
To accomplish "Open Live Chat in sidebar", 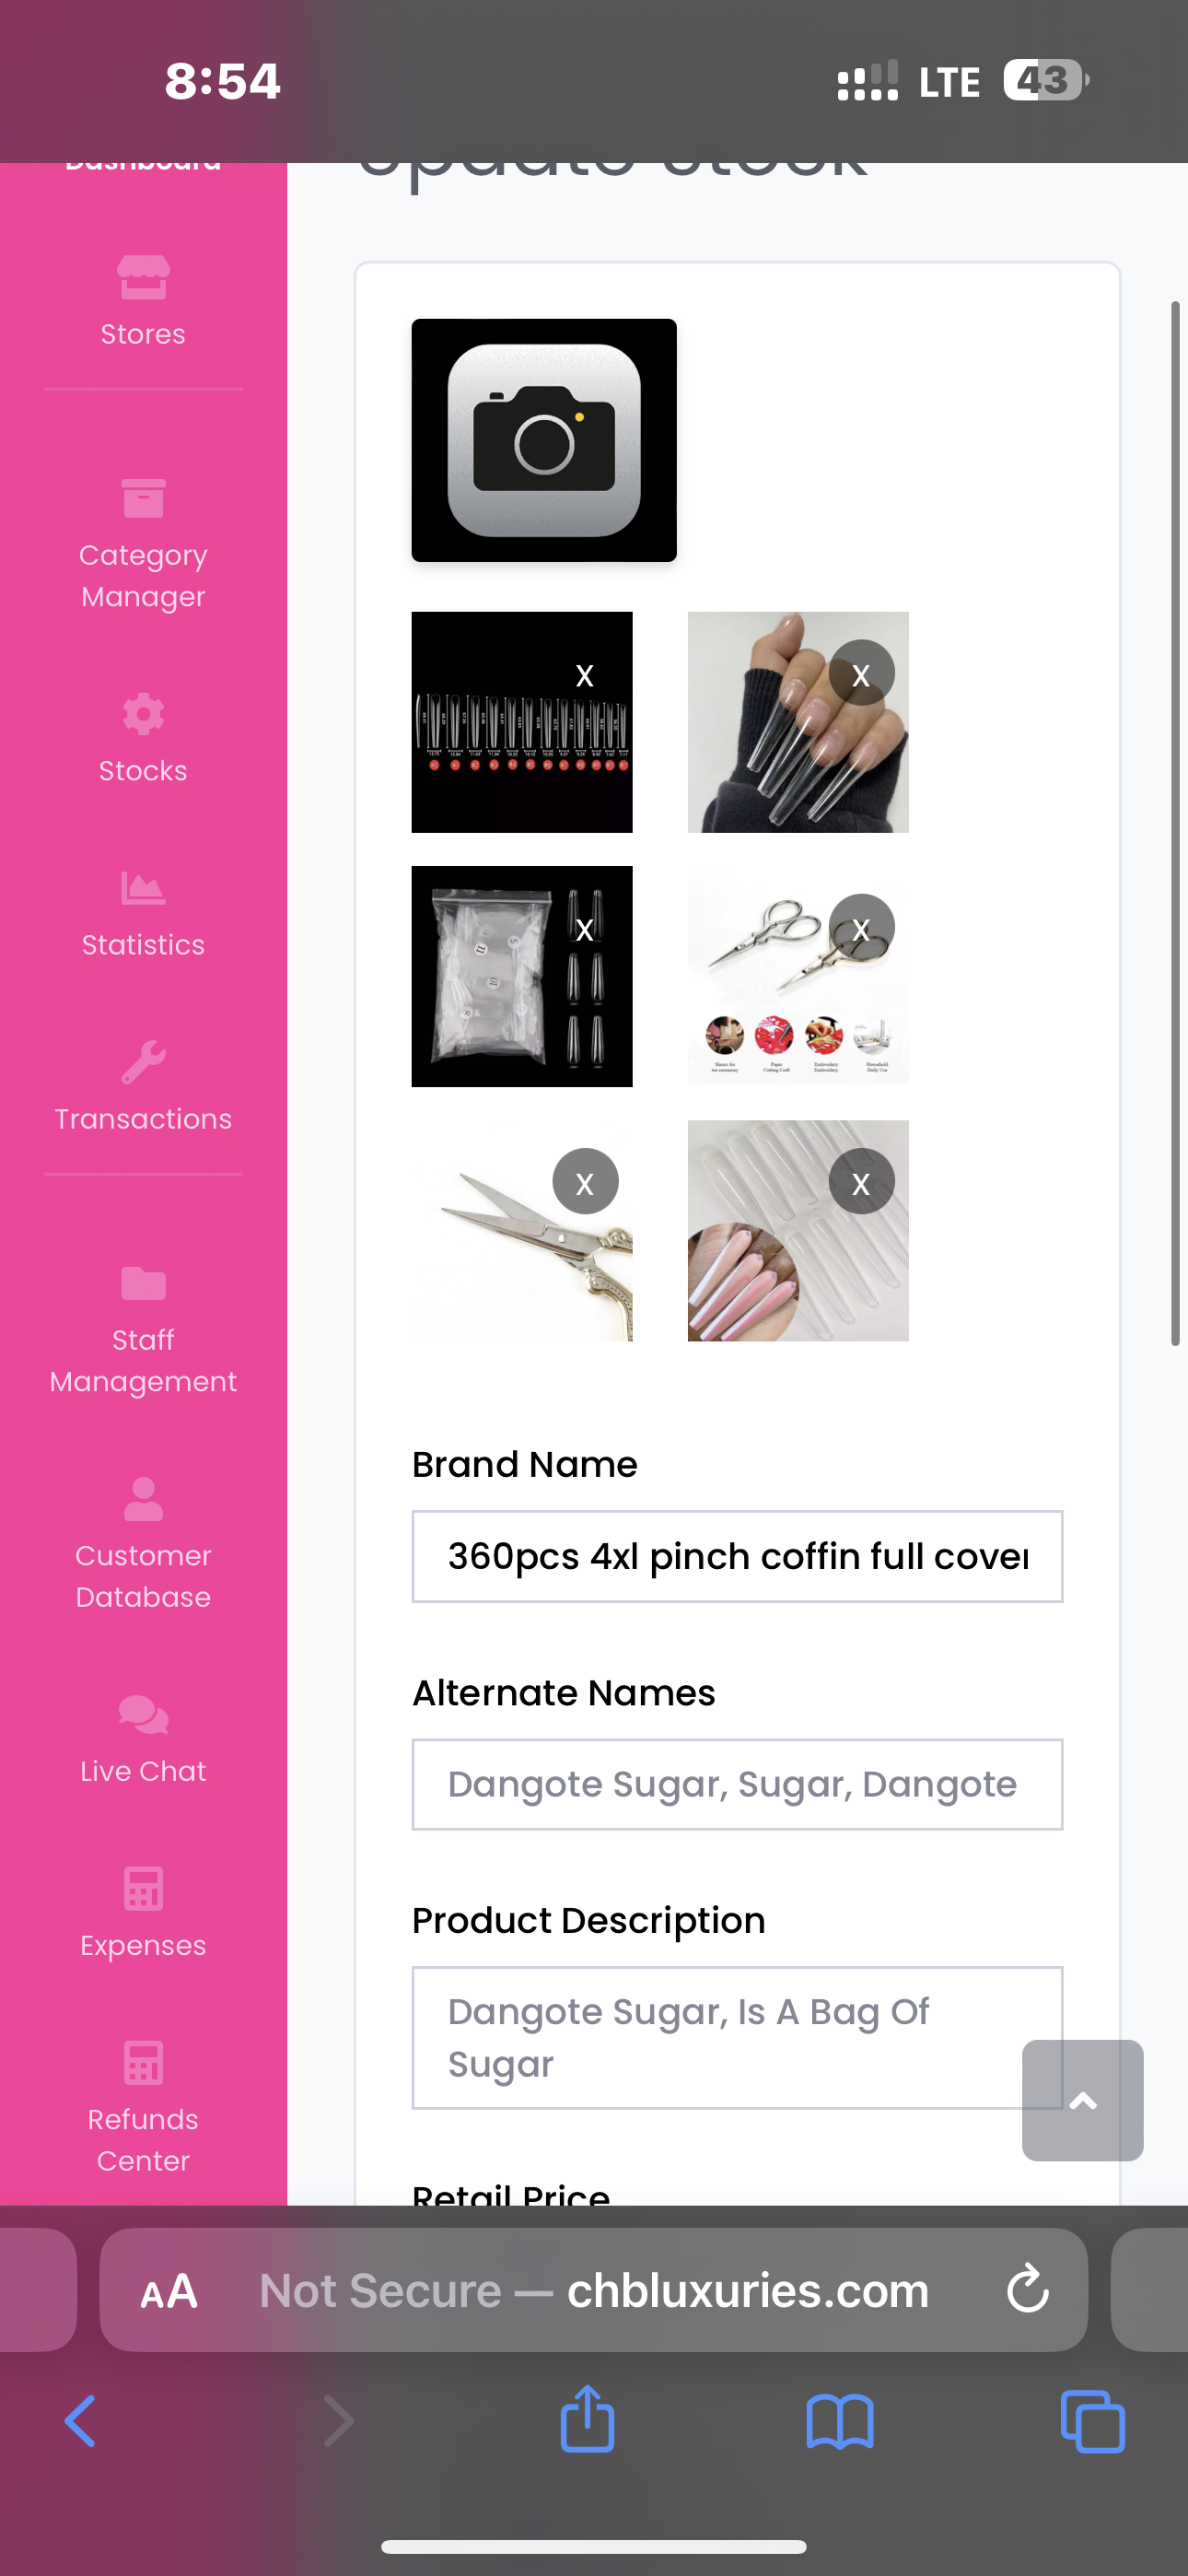I will point(143,1741).
